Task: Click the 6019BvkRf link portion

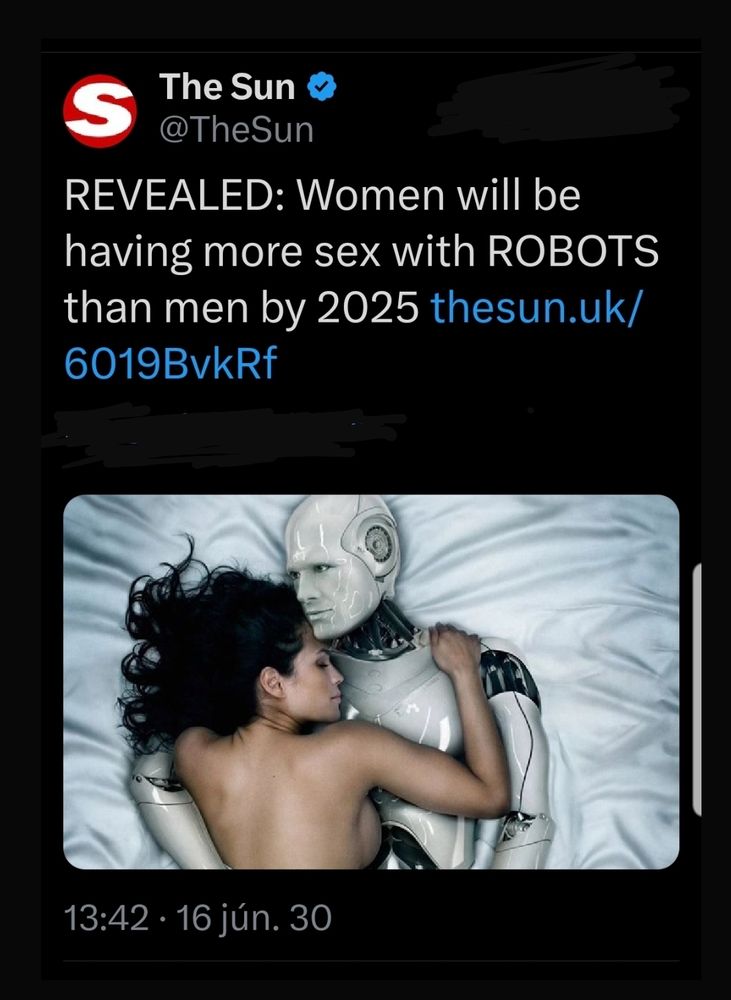Action: pyautogui.click(x=170, y=364)
